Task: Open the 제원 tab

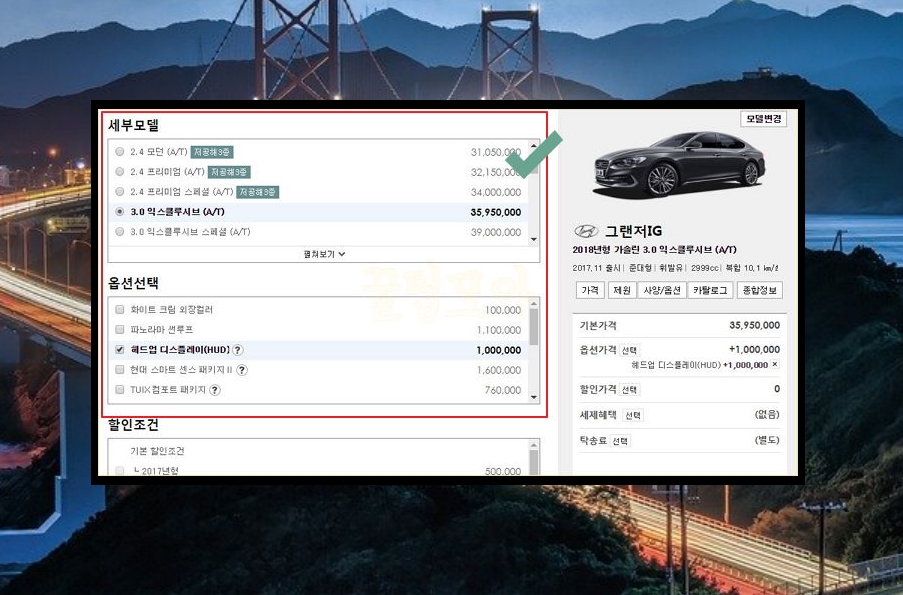Action: point(622,290)
